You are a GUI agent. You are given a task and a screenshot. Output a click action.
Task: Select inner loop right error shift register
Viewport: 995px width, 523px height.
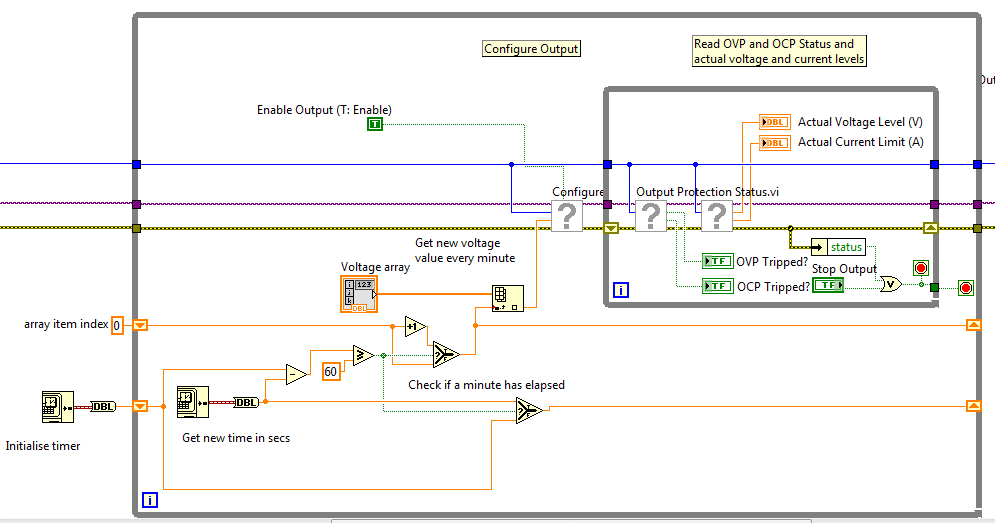pyautogui.click(x=930, y=228)
